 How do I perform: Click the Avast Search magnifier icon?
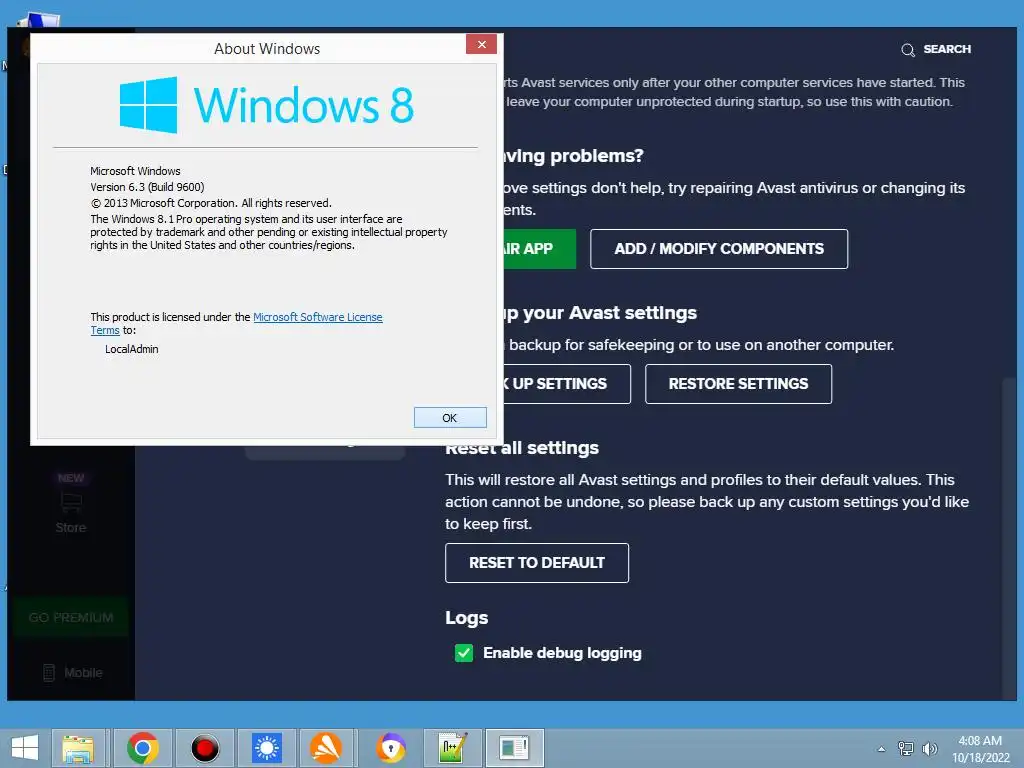[x=908, y=50]
